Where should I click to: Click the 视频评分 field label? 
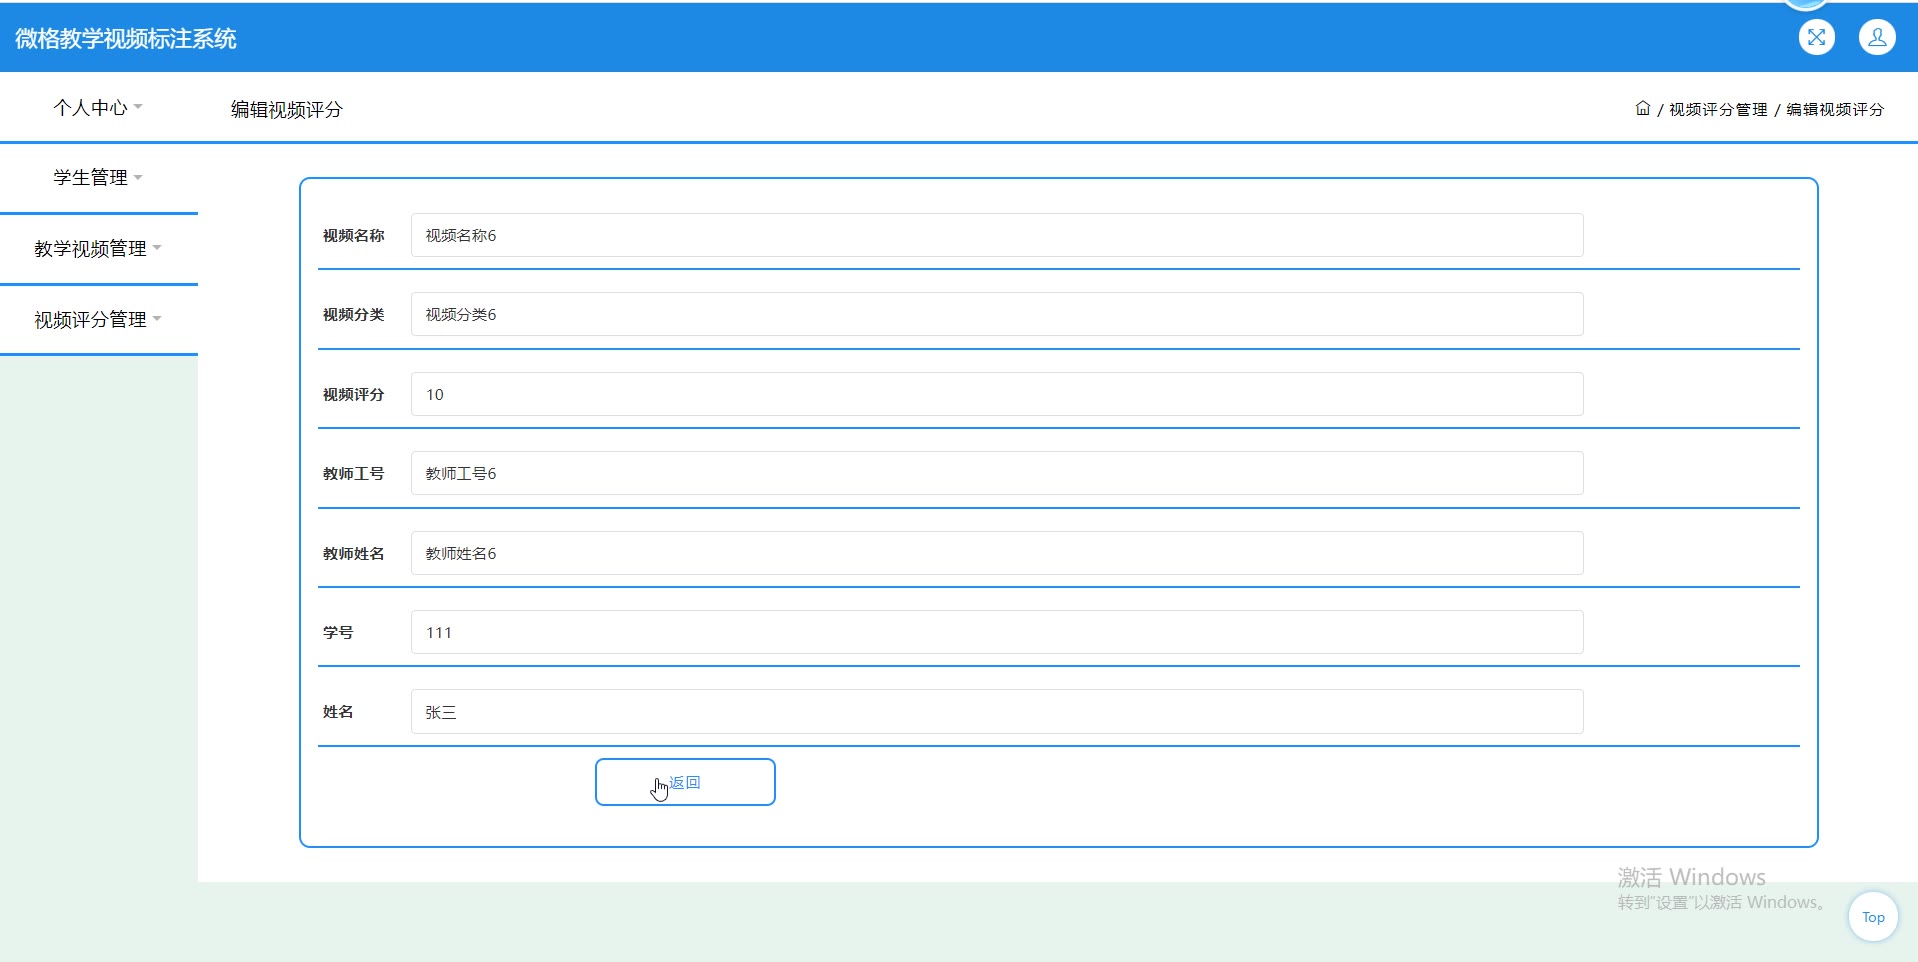(353, 395)
